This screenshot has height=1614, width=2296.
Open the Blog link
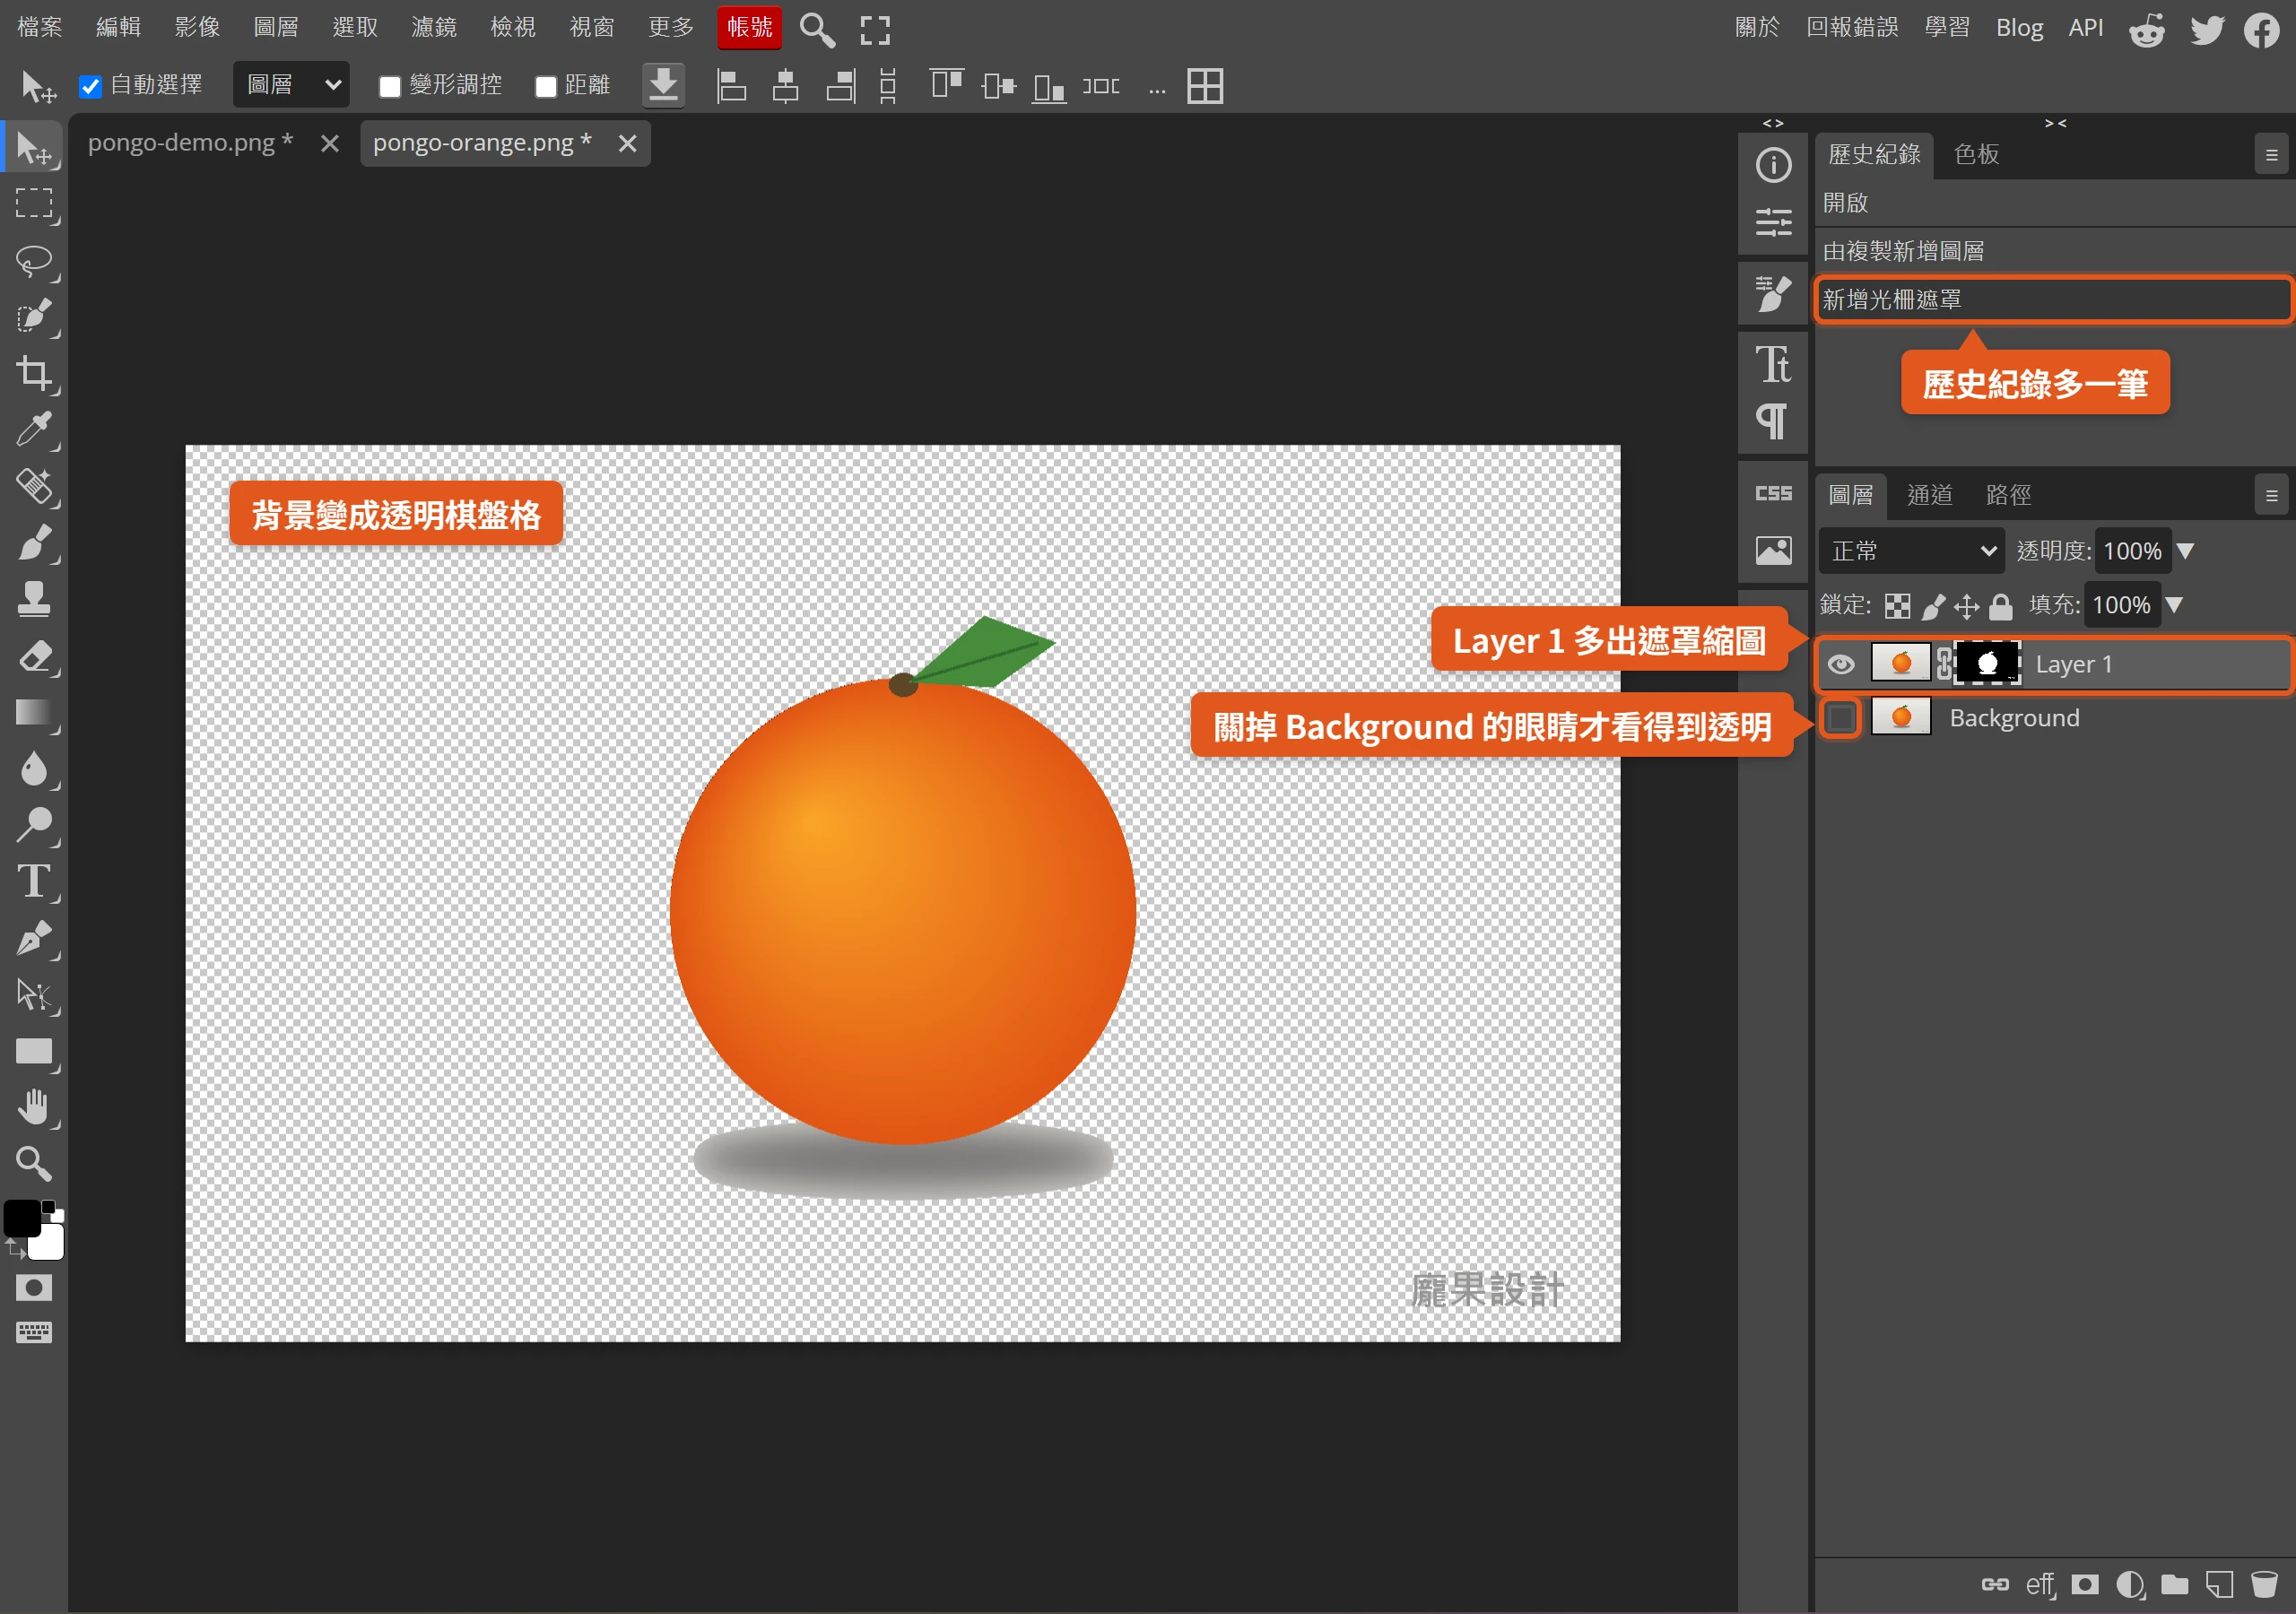[x=2019, y=28]
